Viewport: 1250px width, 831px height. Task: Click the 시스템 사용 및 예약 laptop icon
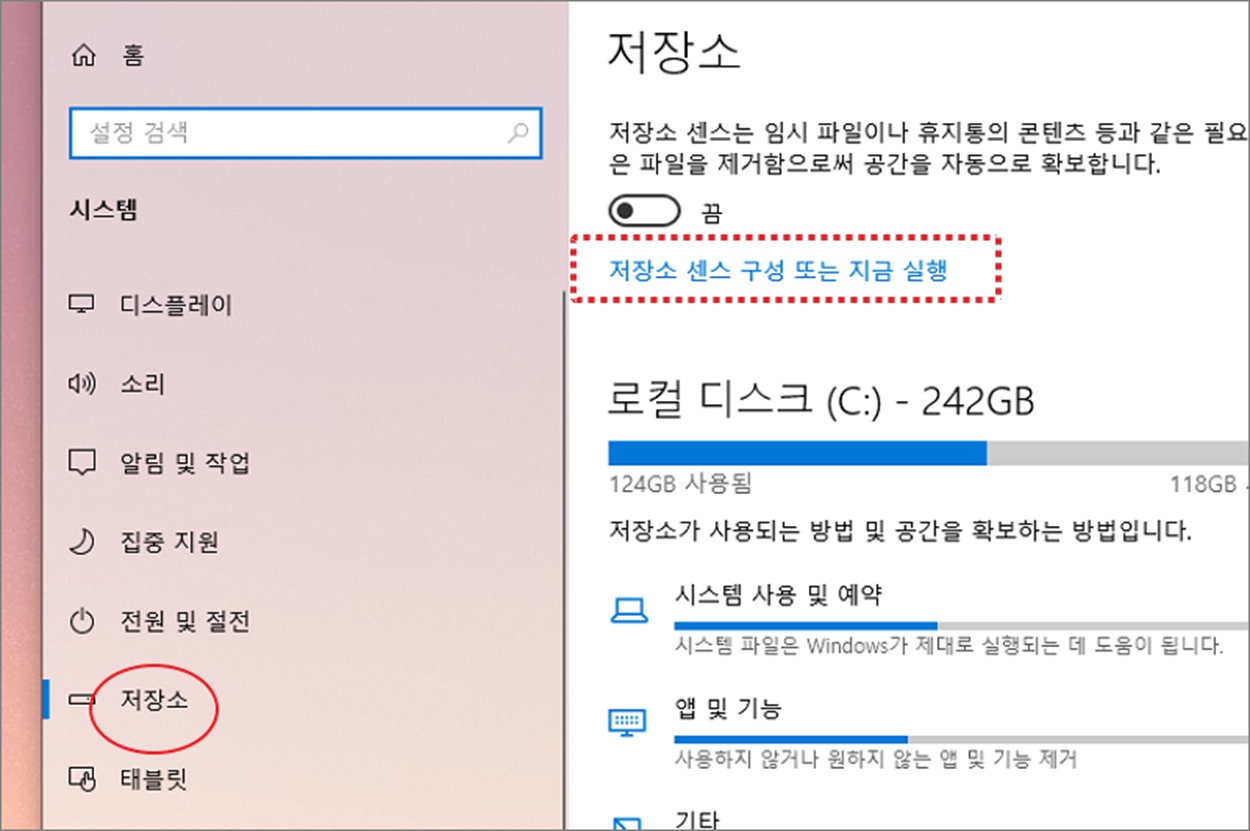coord(628,610)
